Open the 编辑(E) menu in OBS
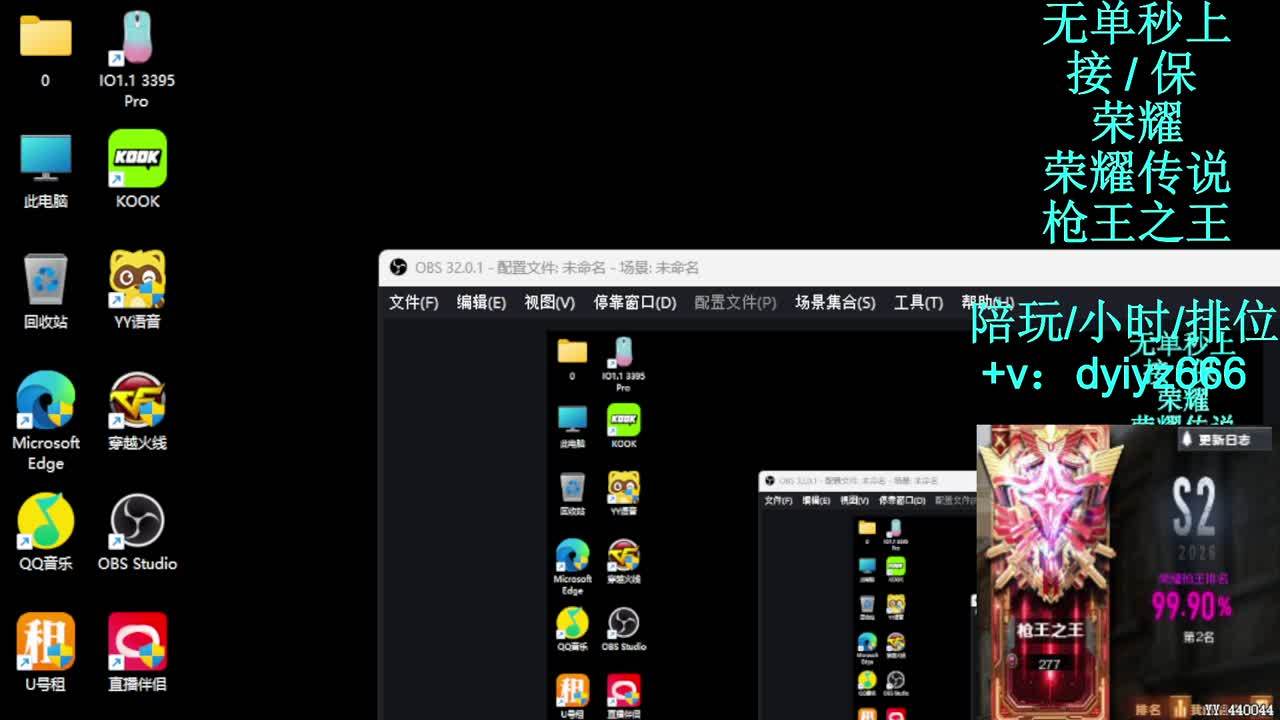The width and height of the screenshot is (1280, 720). pos(481,302)
